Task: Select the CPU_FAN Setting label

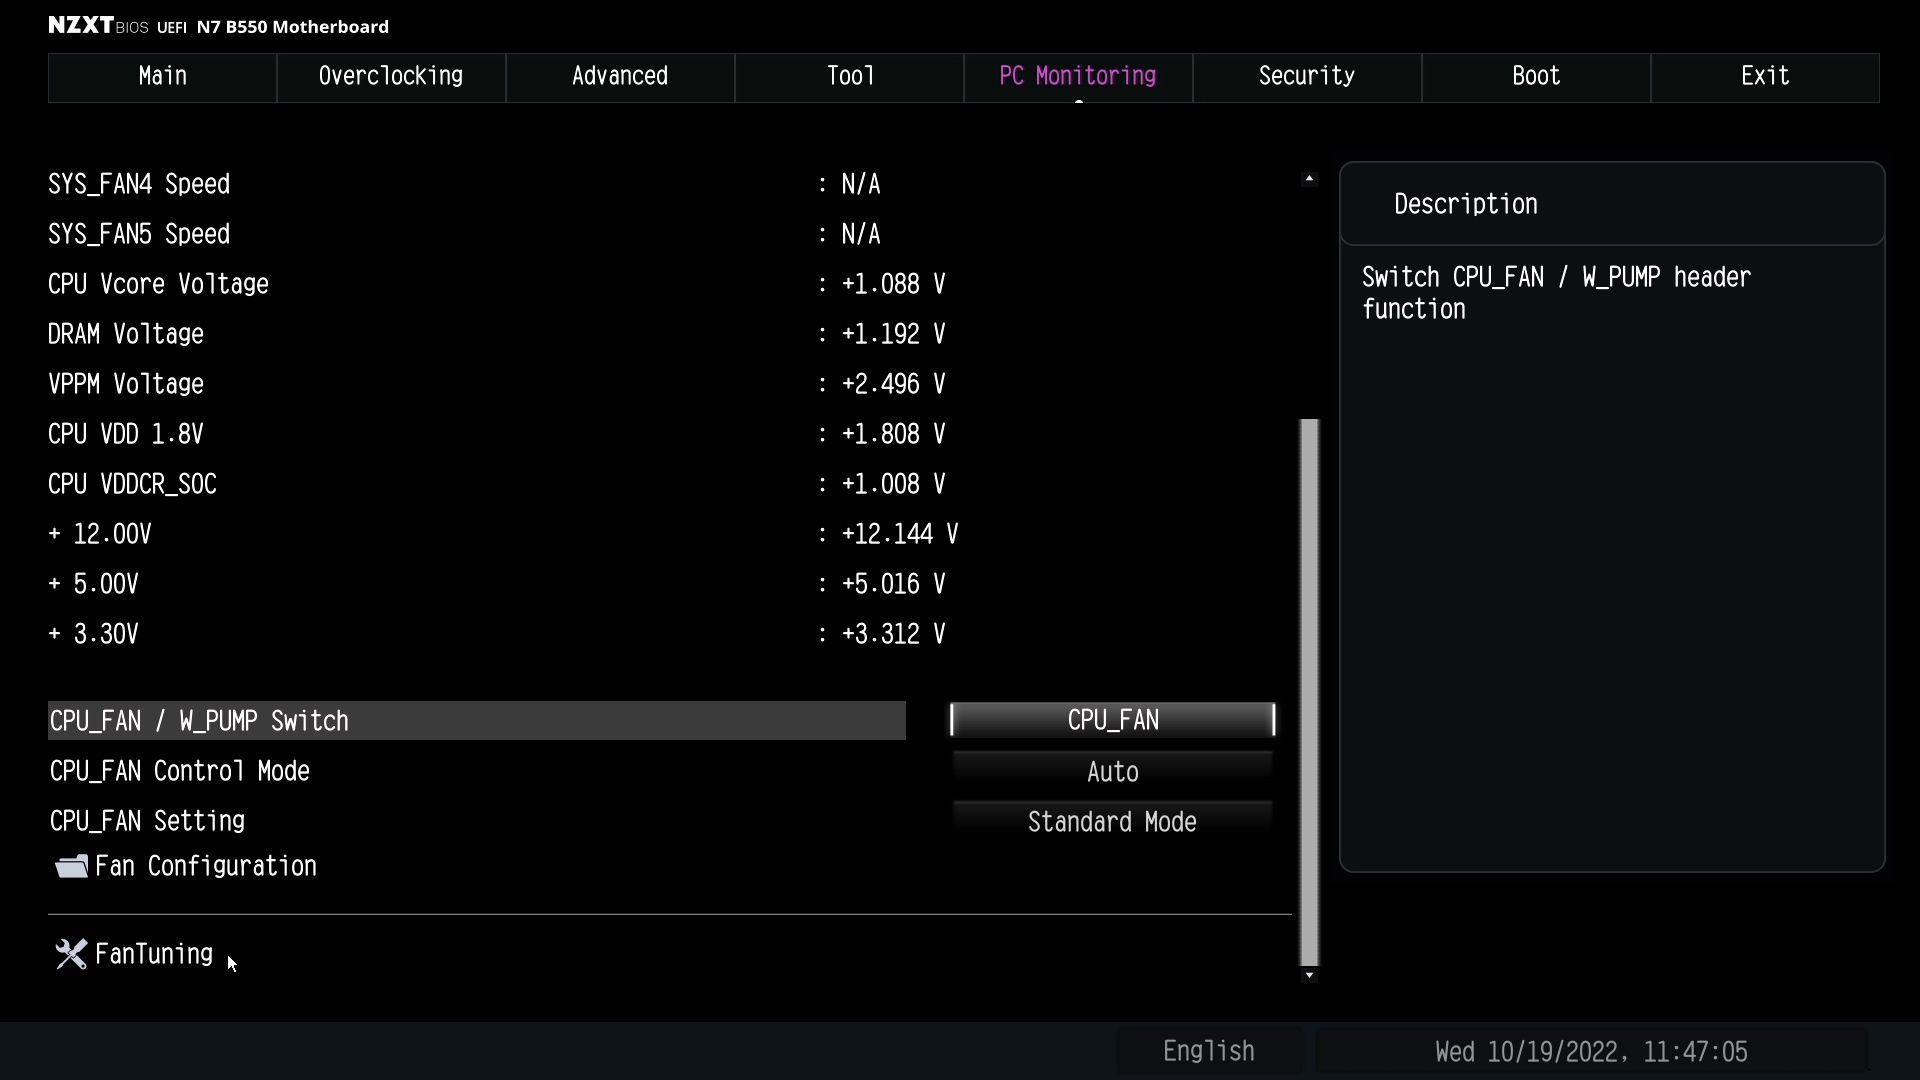Action: point(148,821)
